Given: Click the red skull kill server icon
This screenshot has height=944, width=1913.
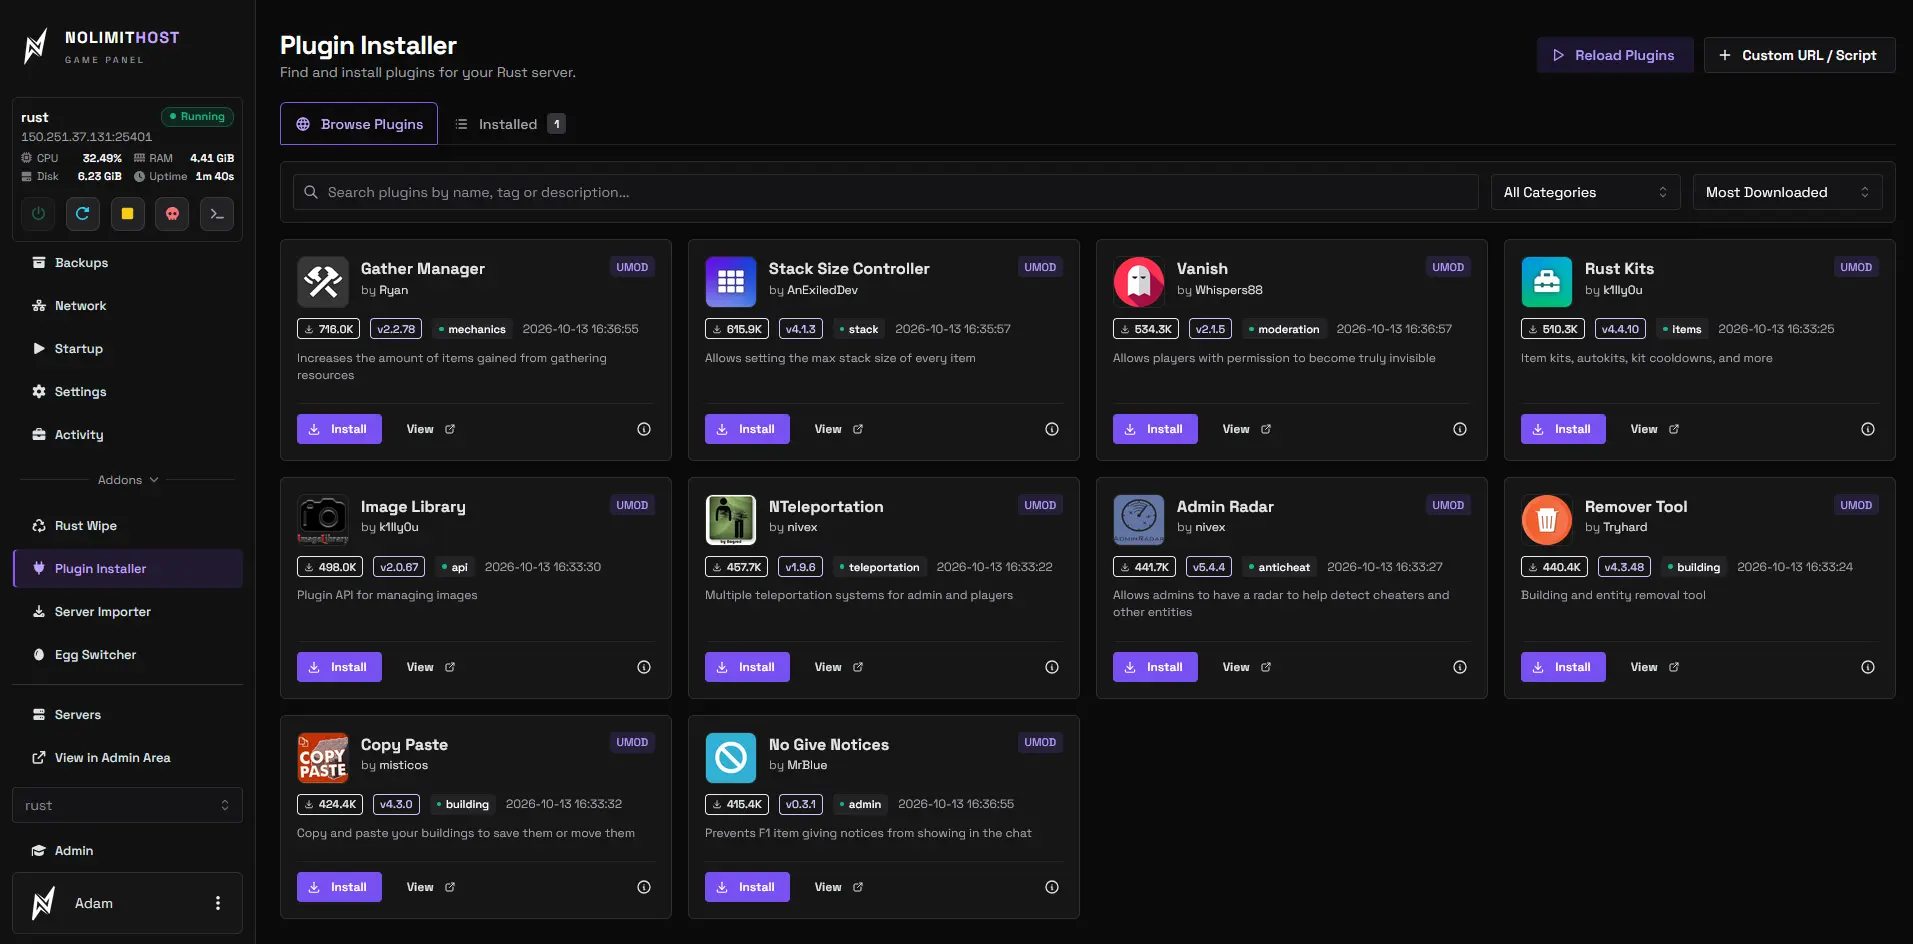Looking at the screenshot, I should [x=172, y=214].
